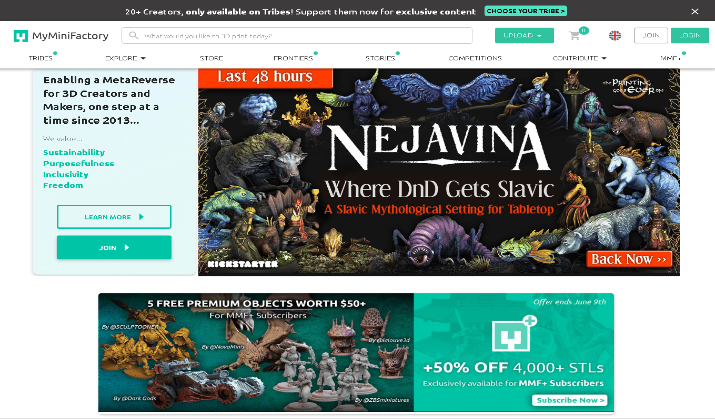
Task: Click the MyMiniFactory logo icon
Action: tap(21, 36)
